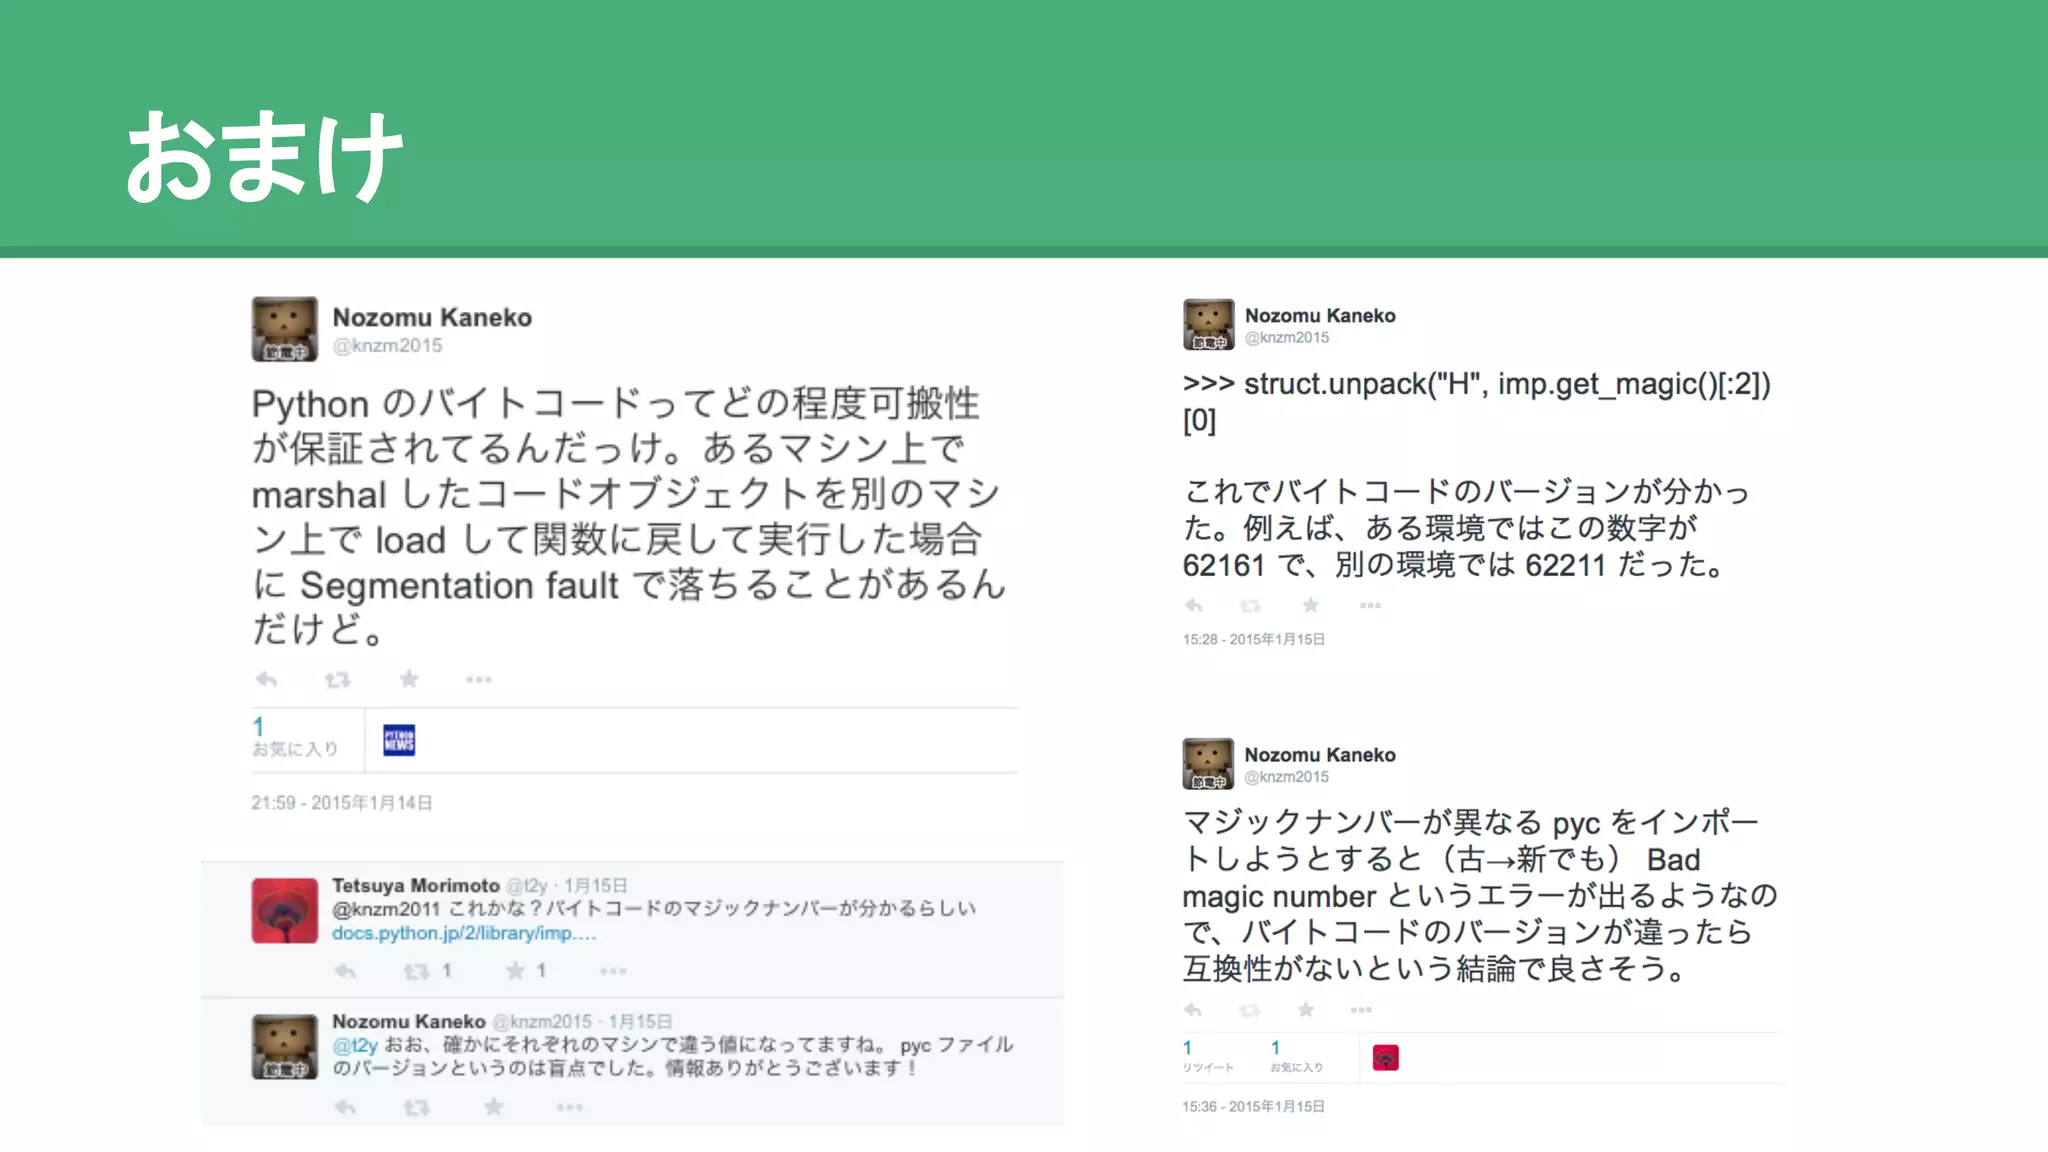This screenshot has width=2048, height=1152.
Task: Open the docs.python.jp/2/library/imp link
Action: click(464, 933)
